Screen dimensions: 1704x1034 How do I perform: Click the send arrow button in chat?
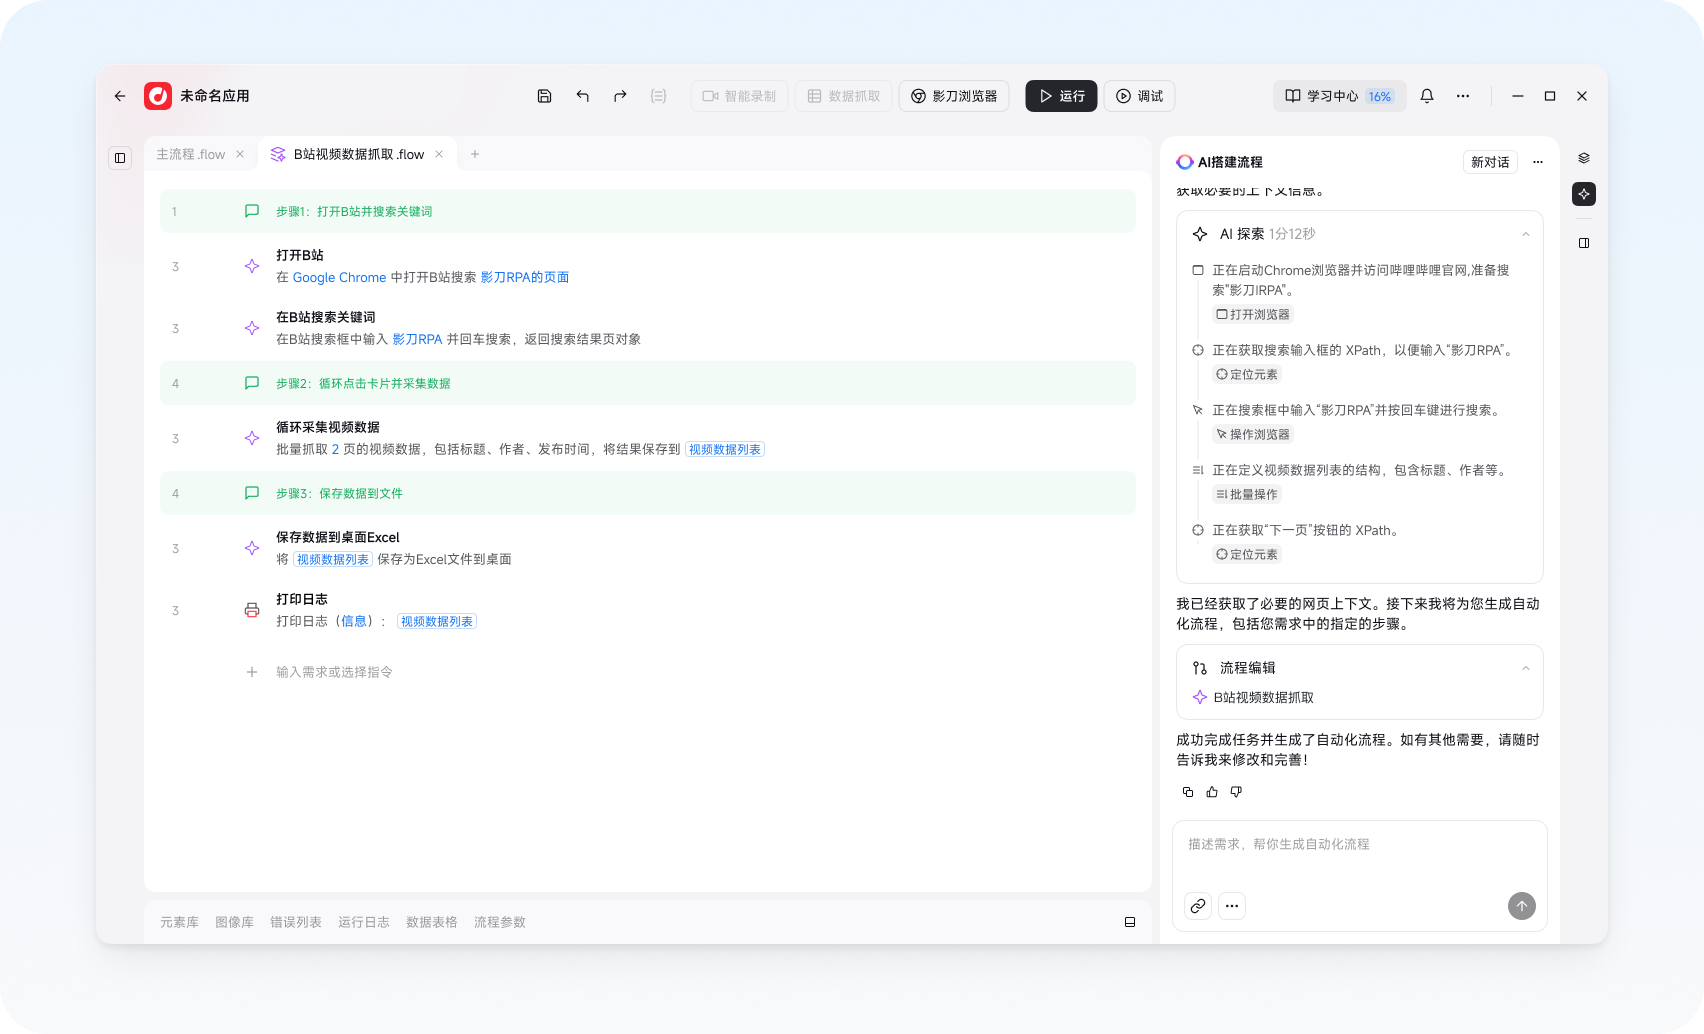pyautogui.click(x=1522, y=906)
